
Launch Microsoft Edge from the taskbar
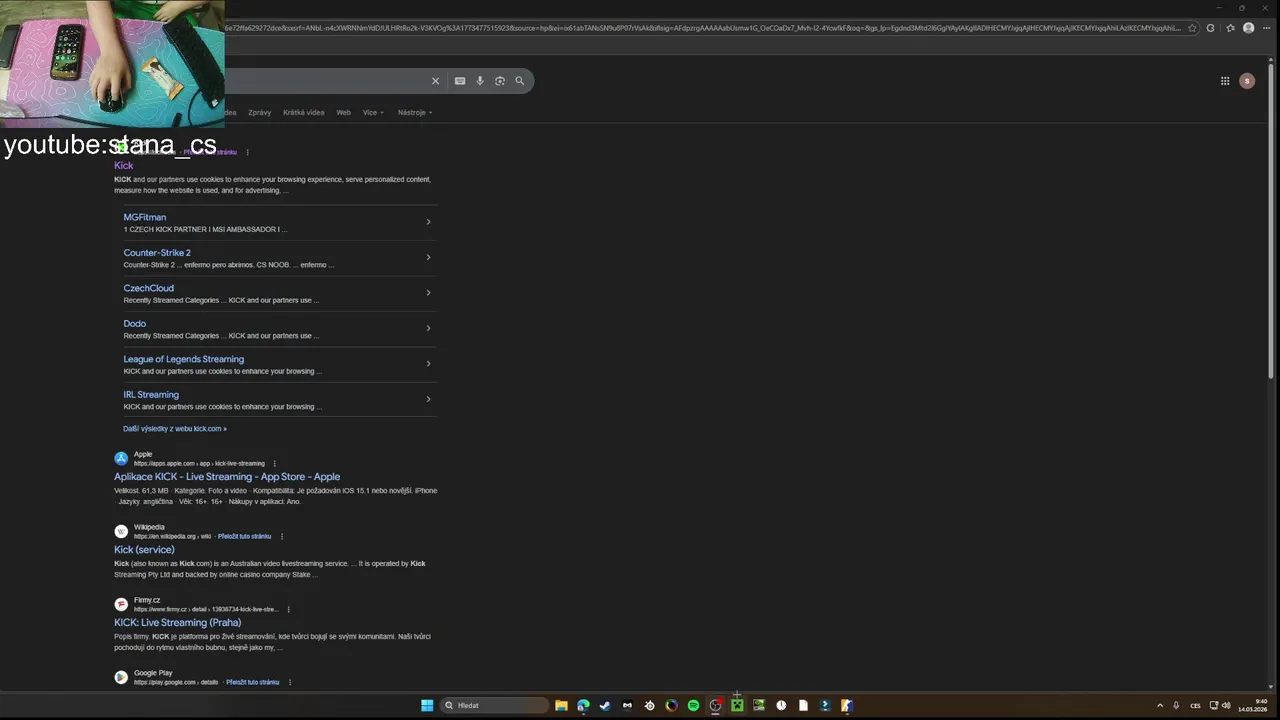coord(583,705)
